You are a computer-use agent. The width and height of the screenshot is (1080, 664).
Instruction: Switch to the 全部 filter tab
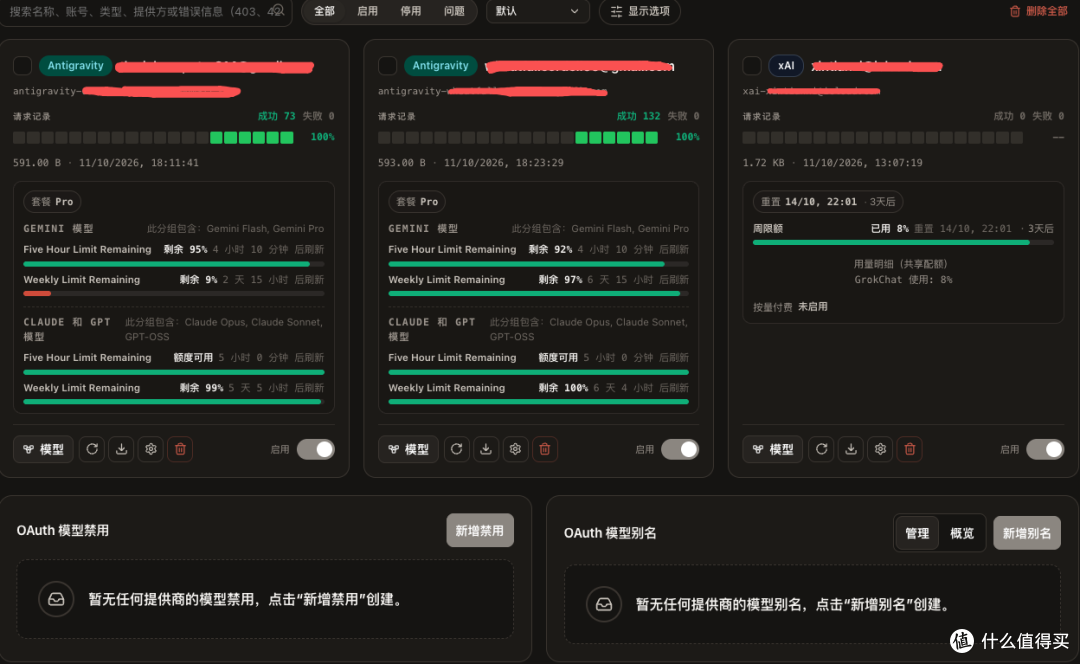tap(324, 11)
